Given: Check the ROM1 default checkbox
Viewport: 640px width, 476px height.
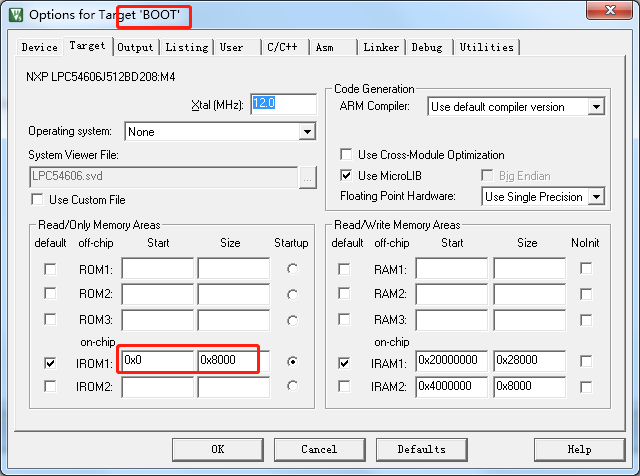Looking at the screenshot, I should tap(50, 269).
